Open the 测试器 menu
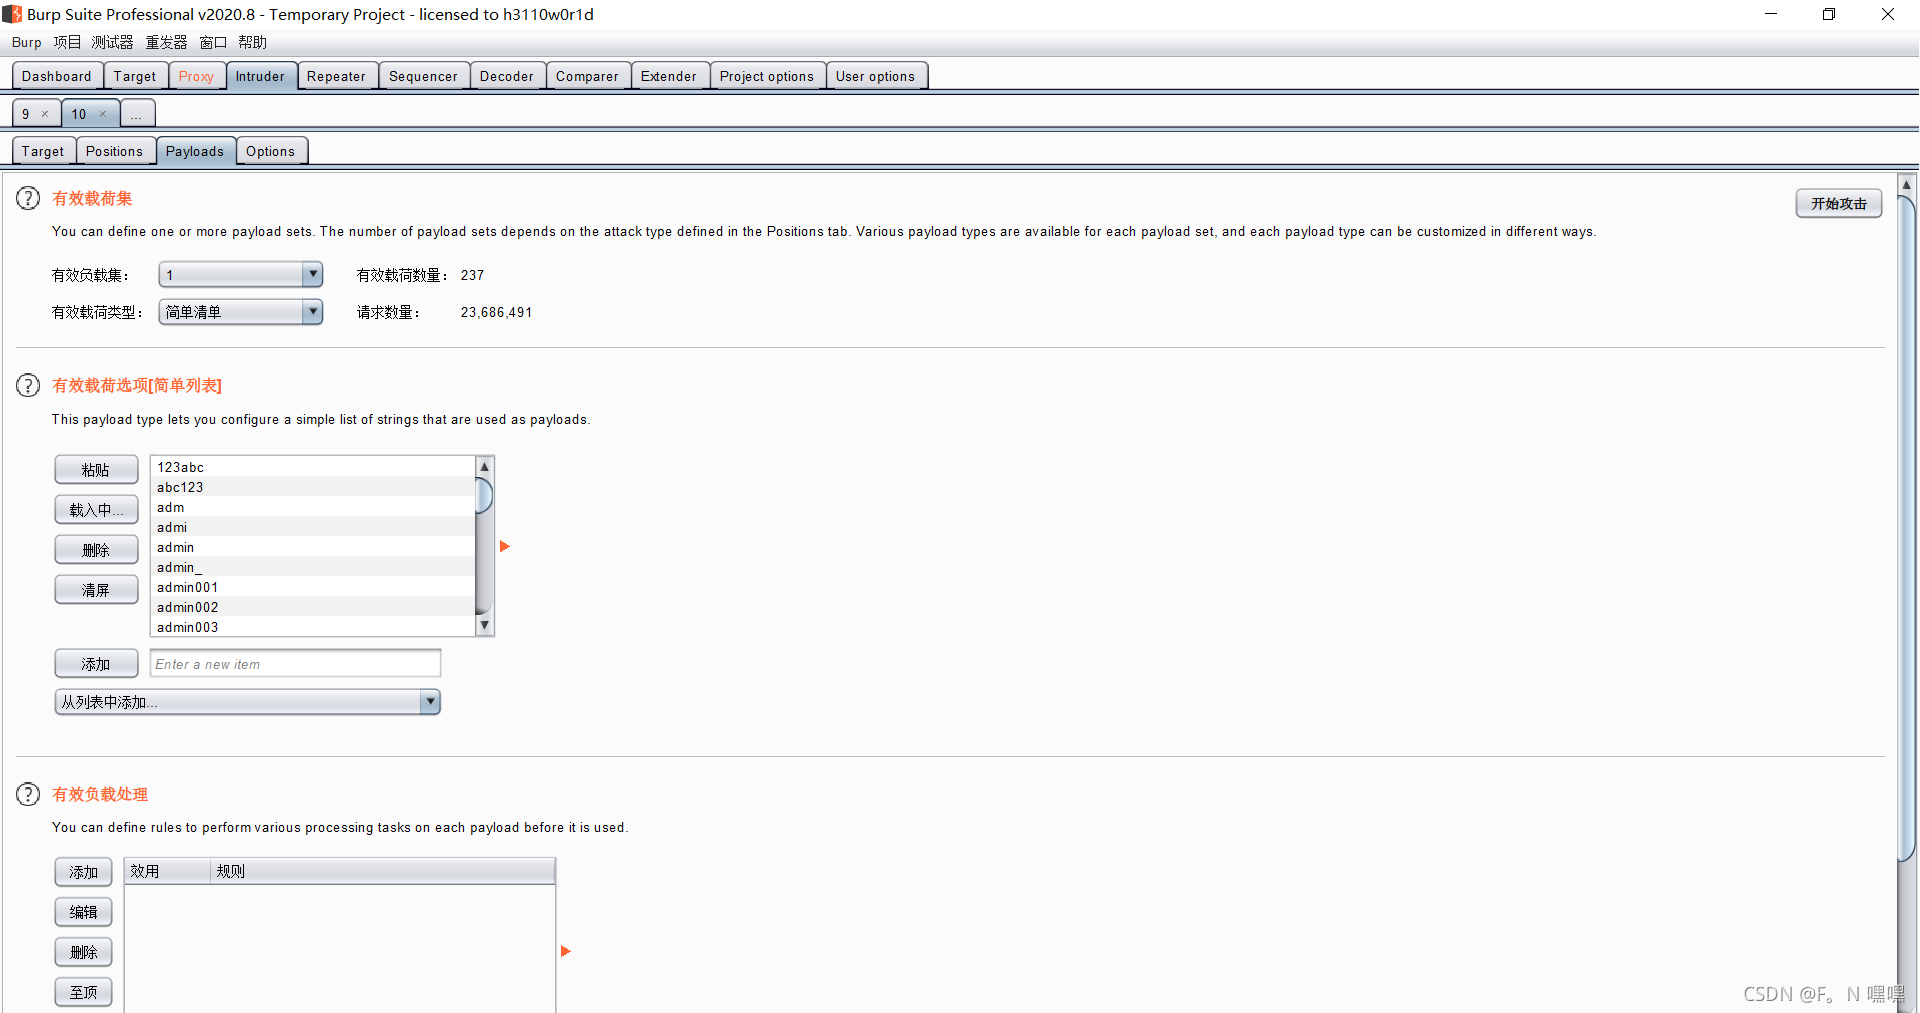This screenshot has width=1920, height=1013. [x=112, y=42]
